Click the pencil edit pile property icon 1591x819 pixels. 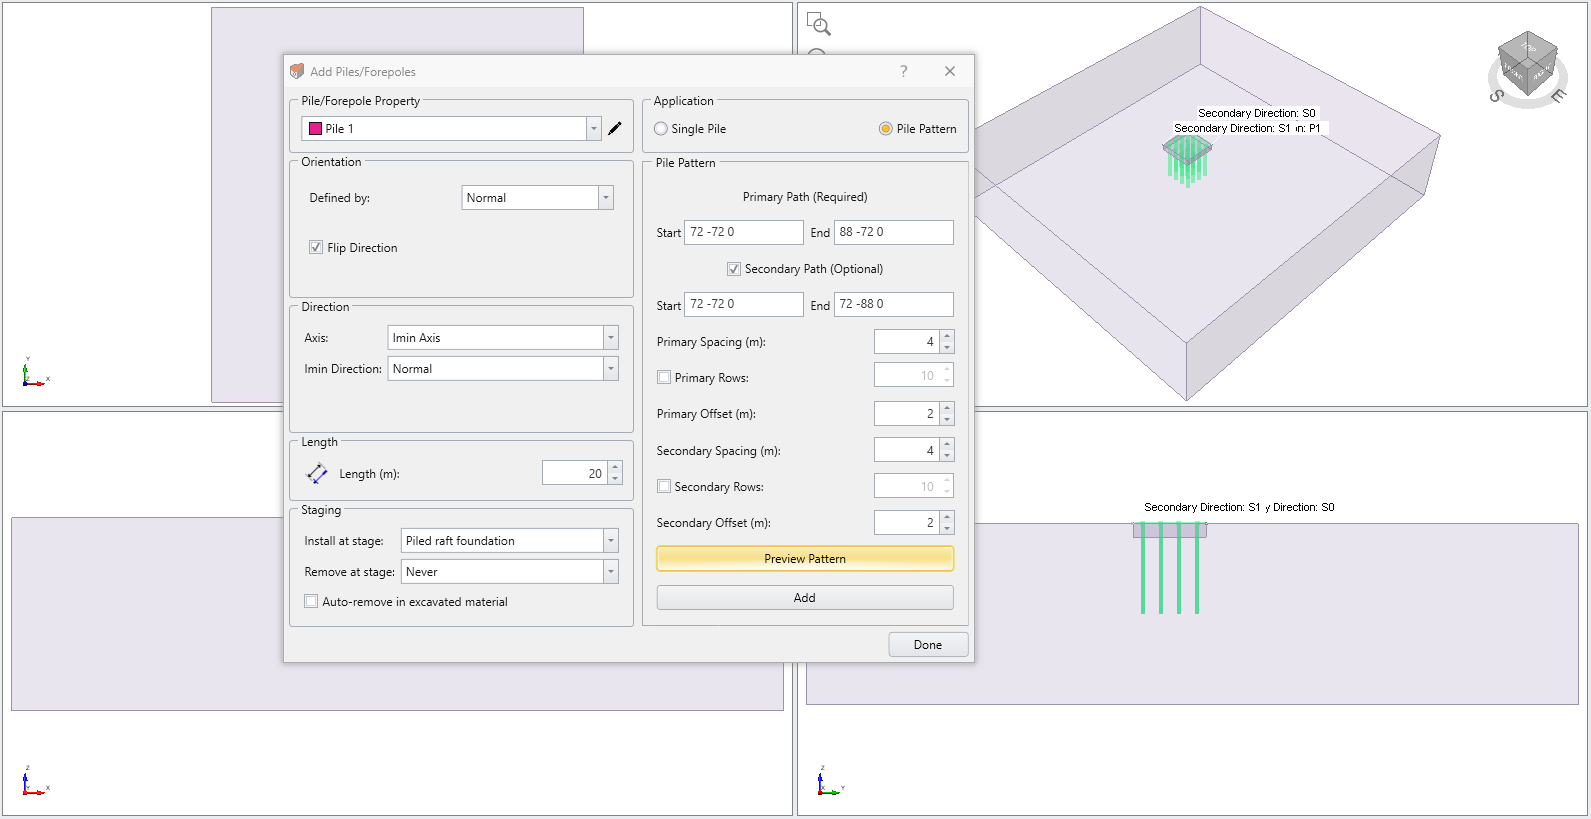(x=615, y=128)
